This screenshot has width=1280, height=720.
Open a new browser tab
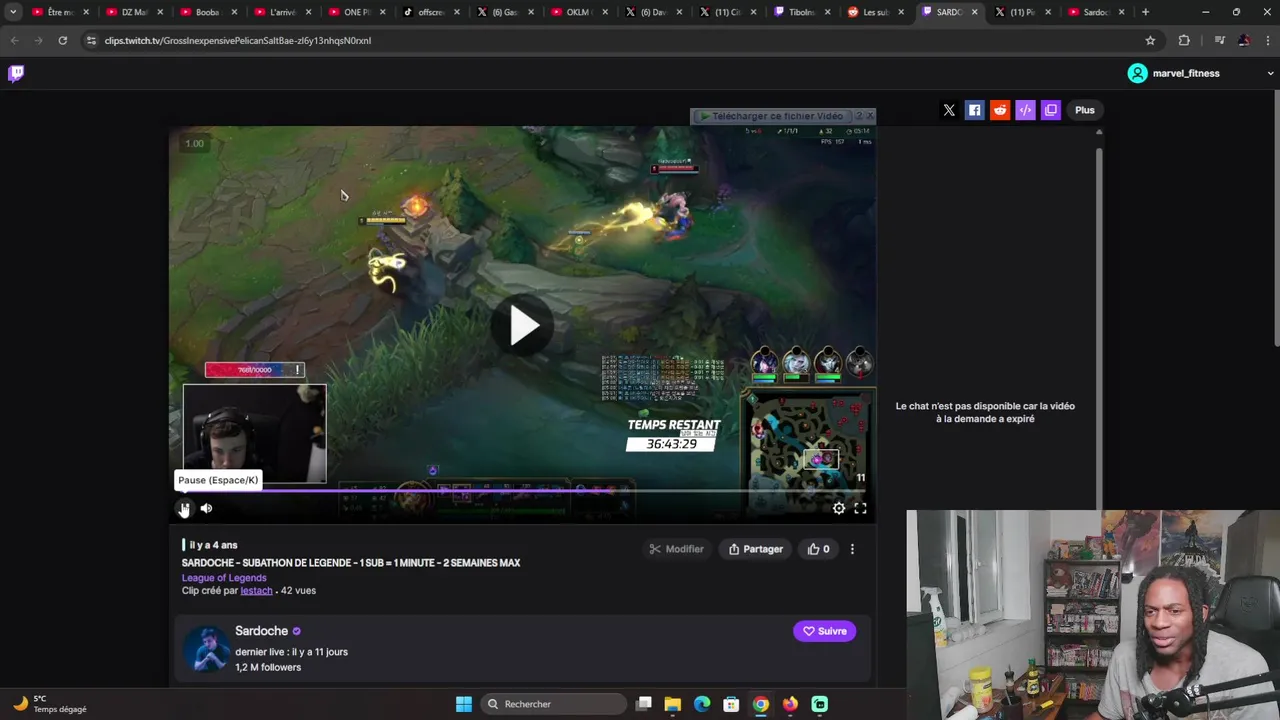(1145, 12)
